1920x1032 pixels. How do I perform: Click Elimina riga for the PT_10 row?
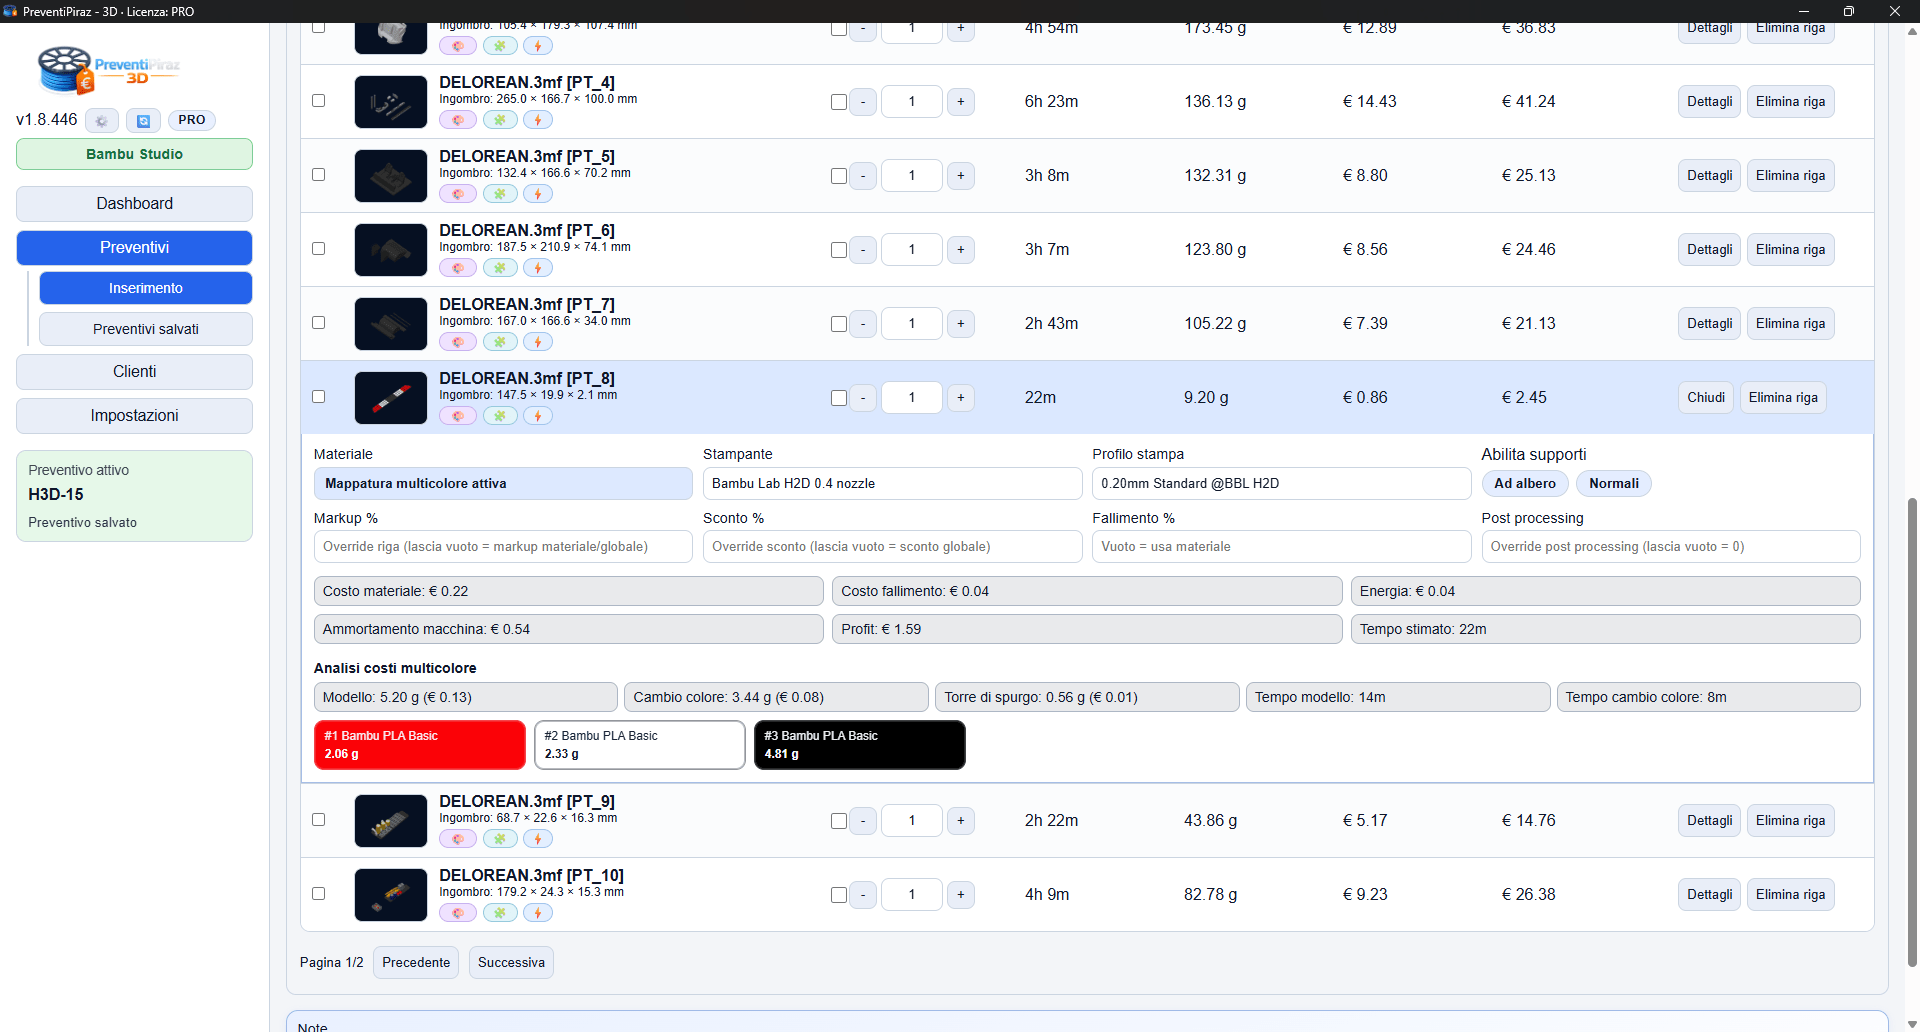point(1789,895)
